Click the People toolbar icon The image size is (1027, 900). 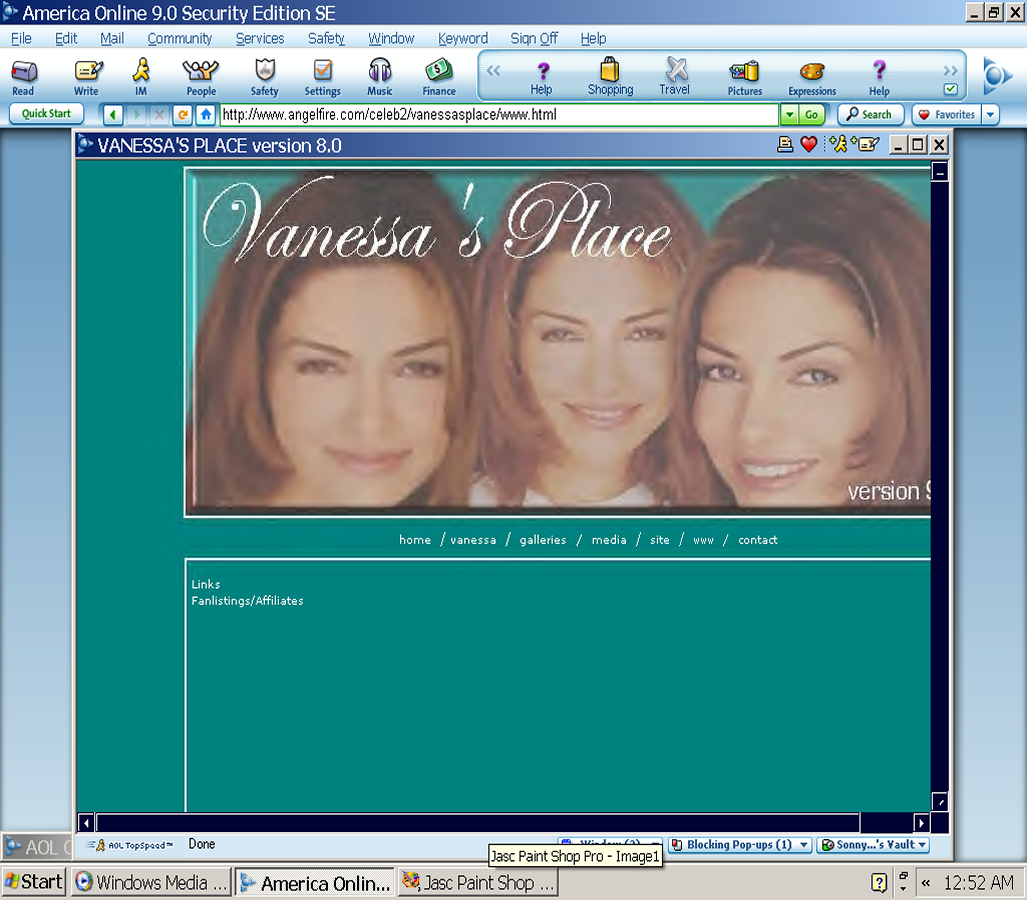200,77
